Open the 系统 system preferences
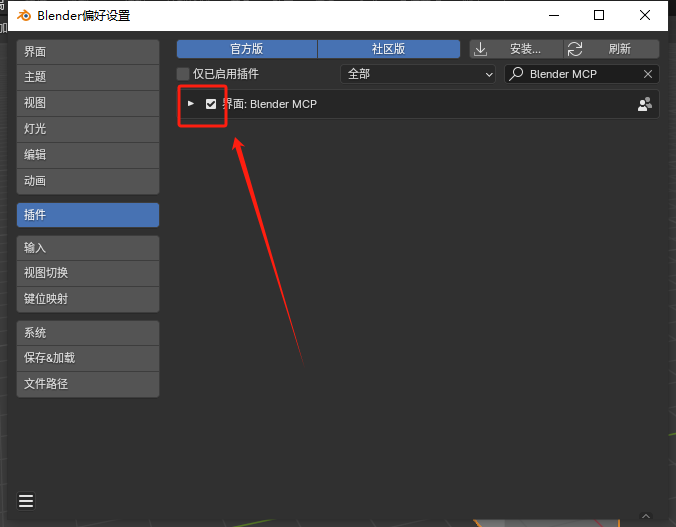Viewport: 676px width, 527px height. 88,333
